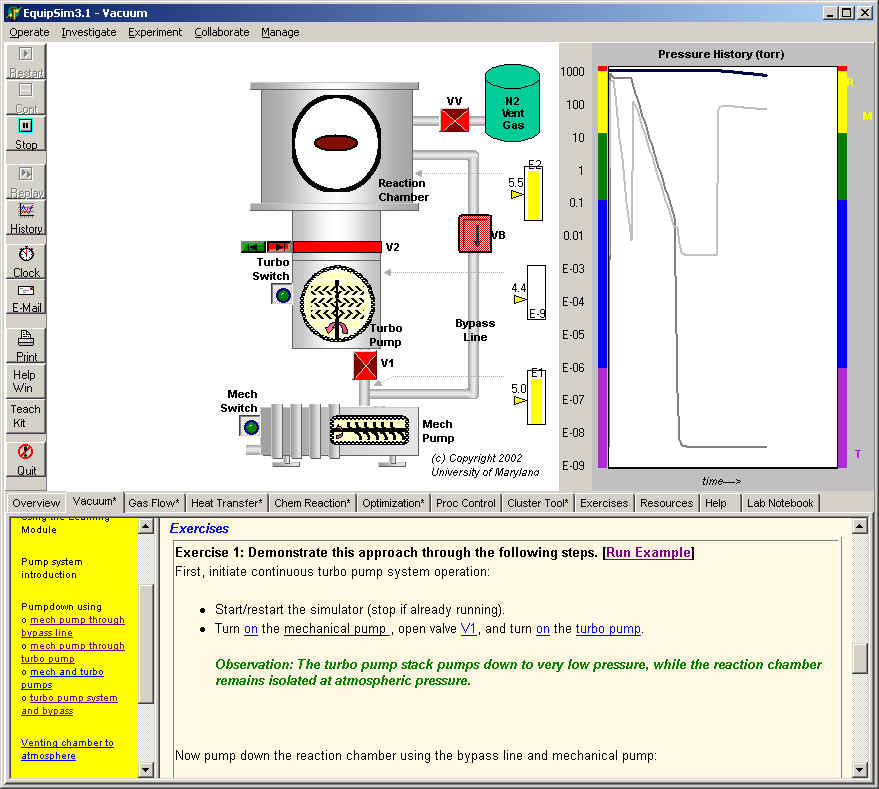Screen dimensions: 879x789
Task: Click the Stop simulation button
Action: click(x=25, y=133)
